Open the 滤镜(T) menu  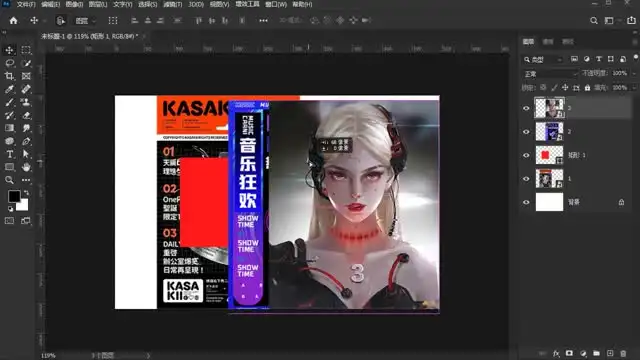click(x=173, y=4)
